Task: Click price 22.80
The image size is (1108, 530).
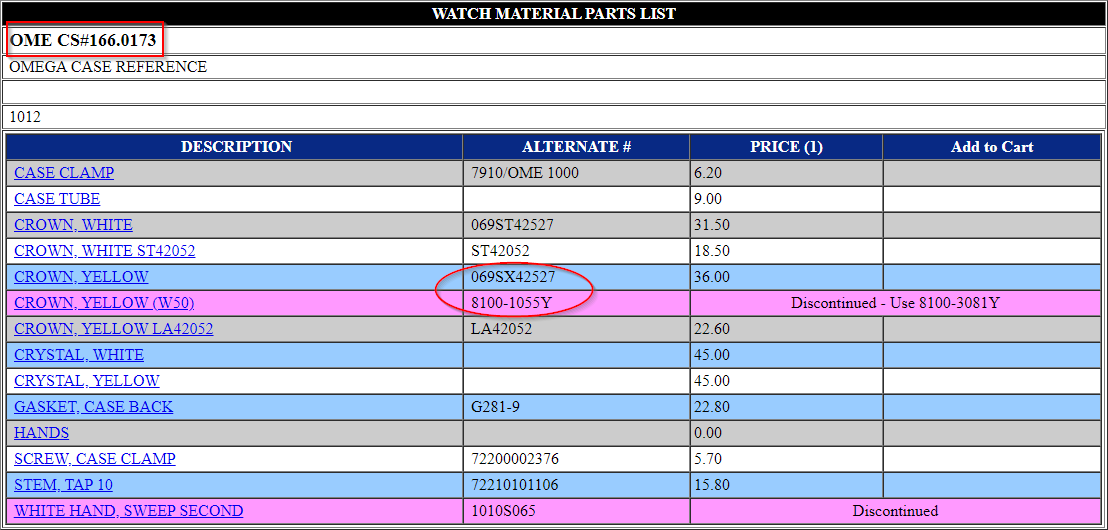Action: (713, 407)
